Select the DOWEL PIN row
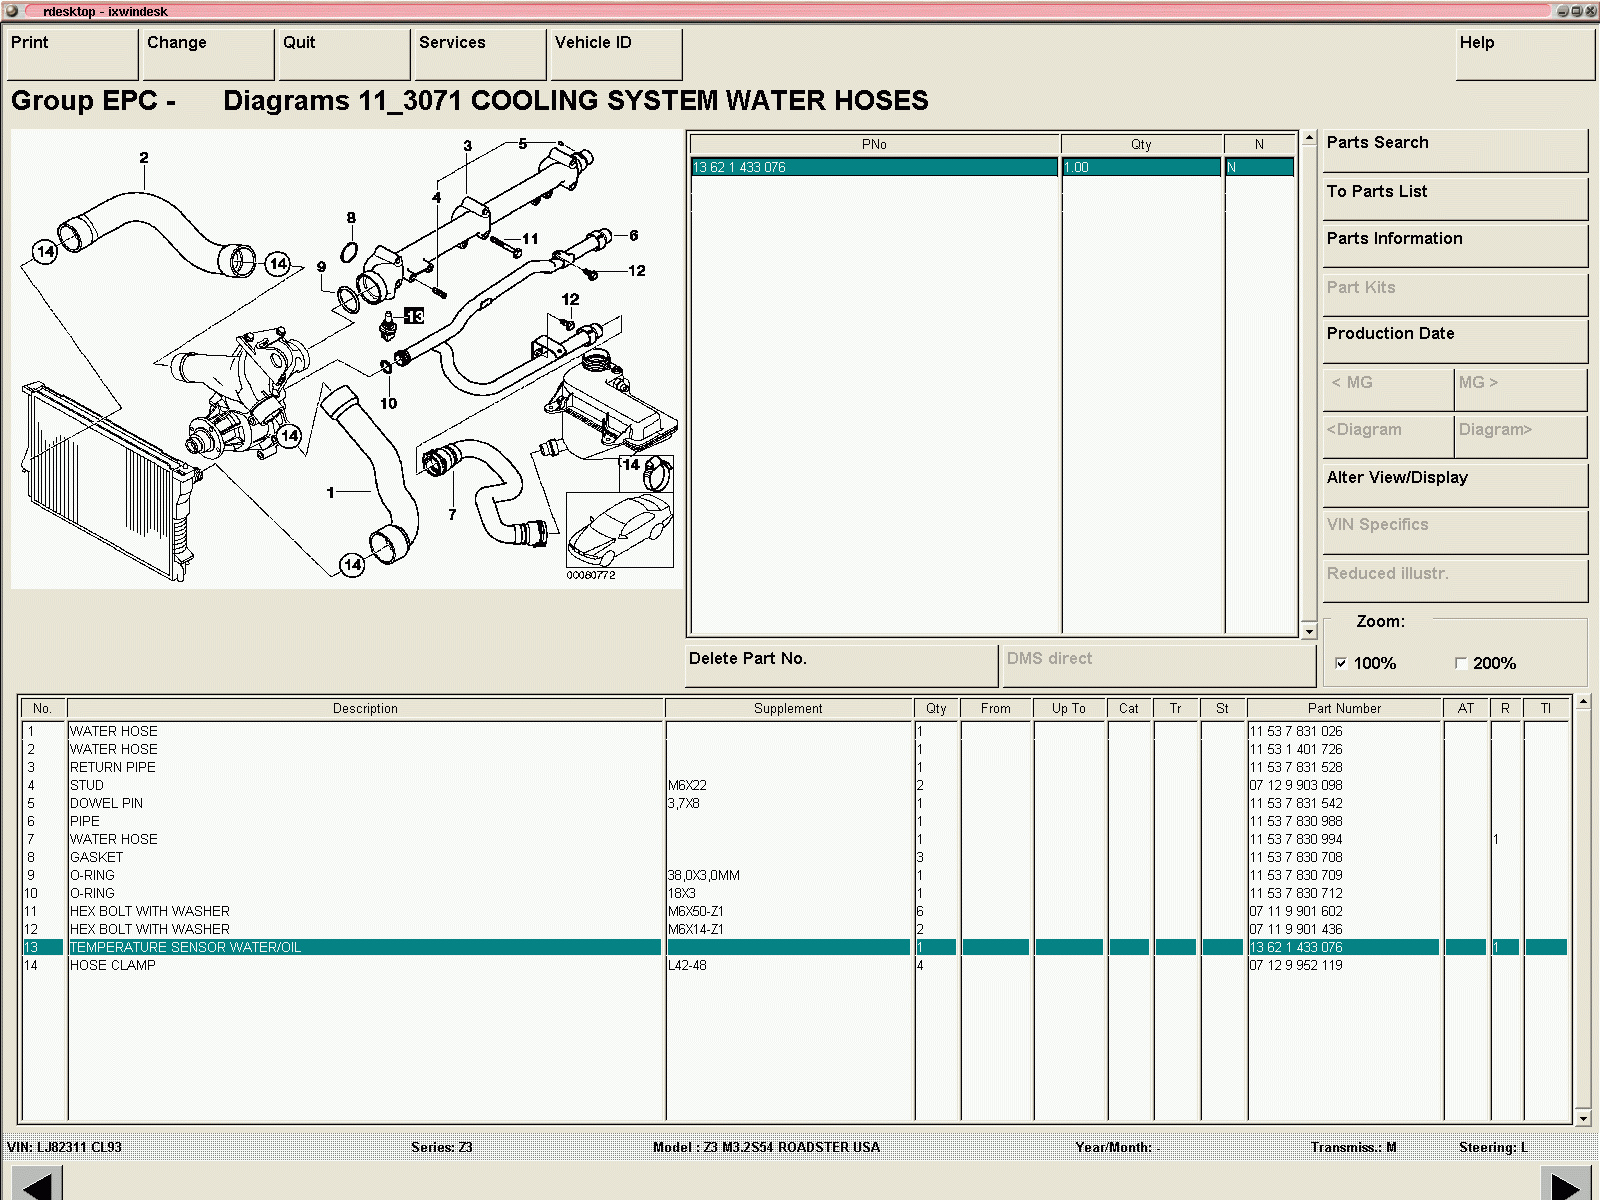 795,803
